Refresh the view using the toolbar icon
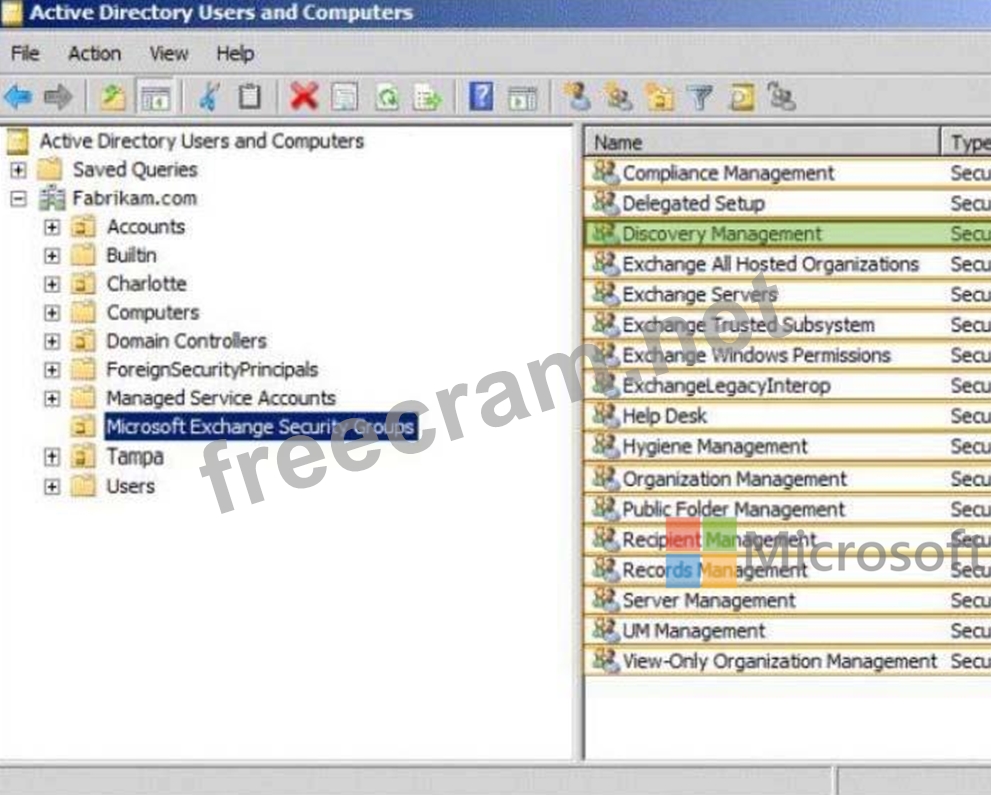This screenshot has height=795, width=991. click(387, 97)
